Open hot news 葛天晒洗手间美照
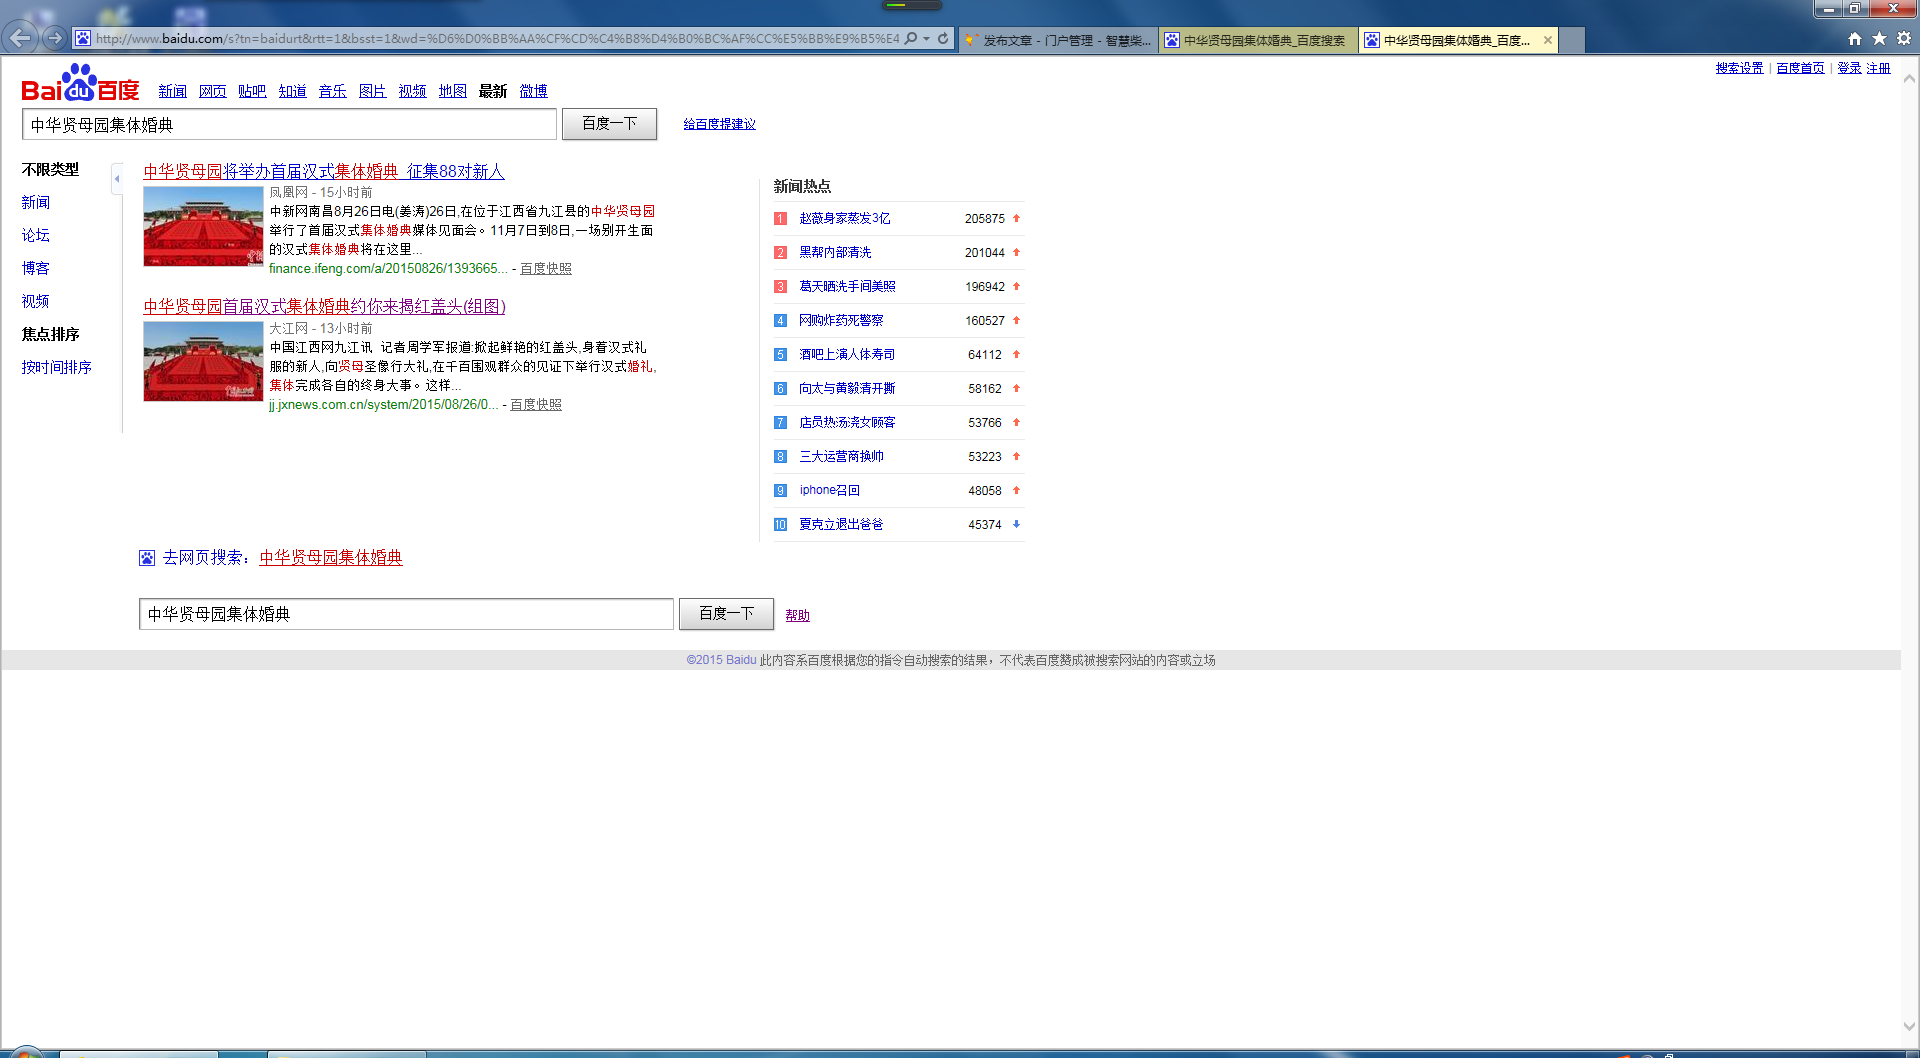Image resolution: width=1920 pixels, height=1058 pixels. tap(847, 286)
